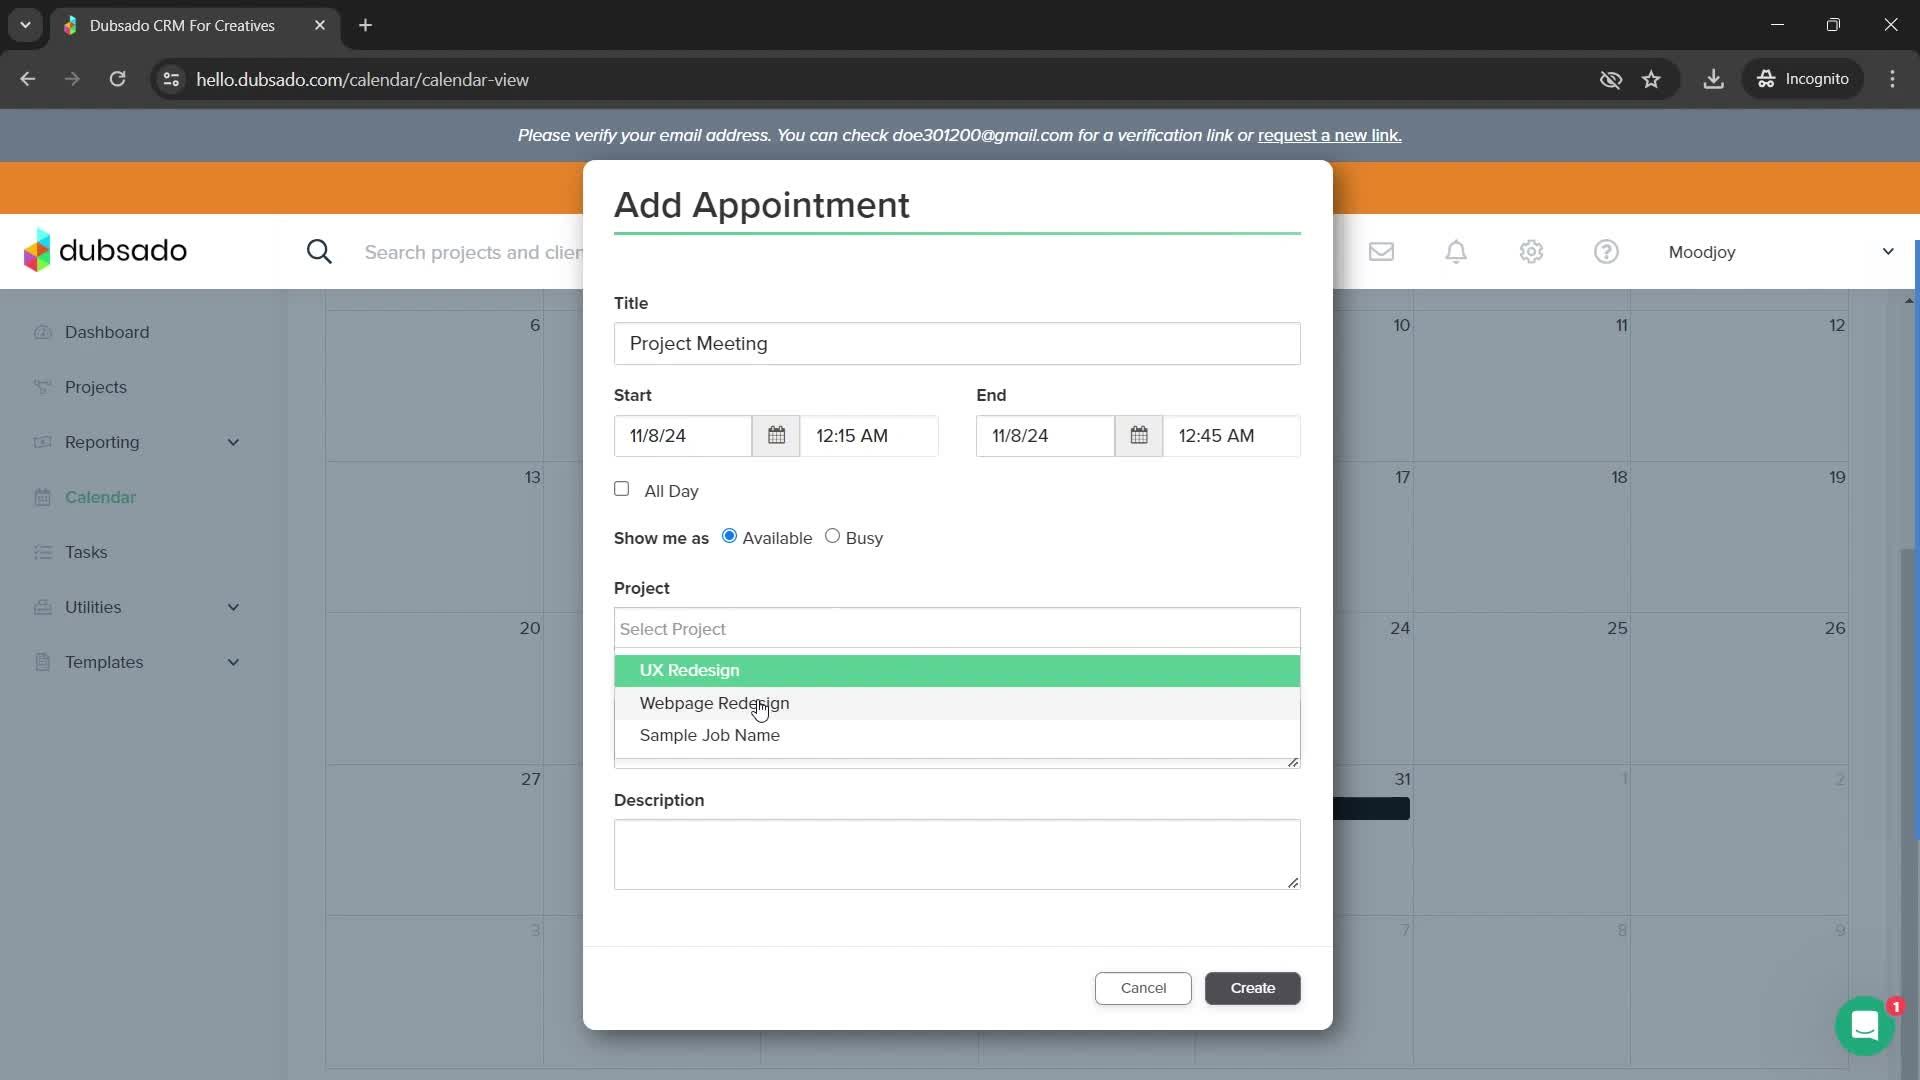Open Projects from the sidebar
Image resolution: width=1920 pixels, height=1080 pixels.
pos(96,387)
